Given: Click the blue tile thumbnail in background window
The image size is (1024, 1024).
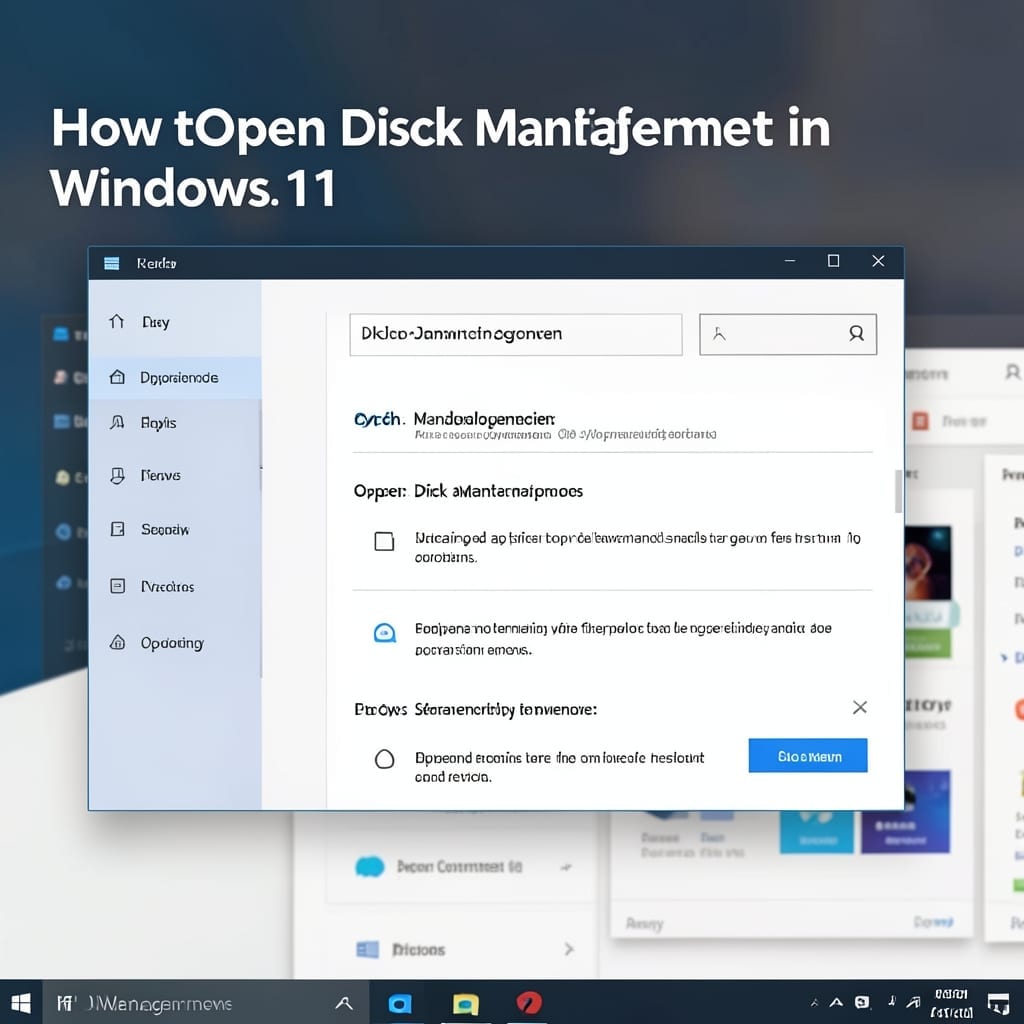Looking at the screenshot, I should [x=816, y=831].
